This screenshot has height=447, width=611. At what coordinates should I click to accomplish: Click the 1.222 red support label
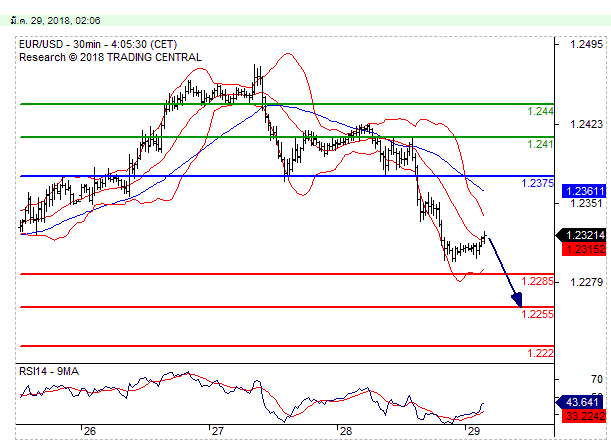click(x=540, y=353)
